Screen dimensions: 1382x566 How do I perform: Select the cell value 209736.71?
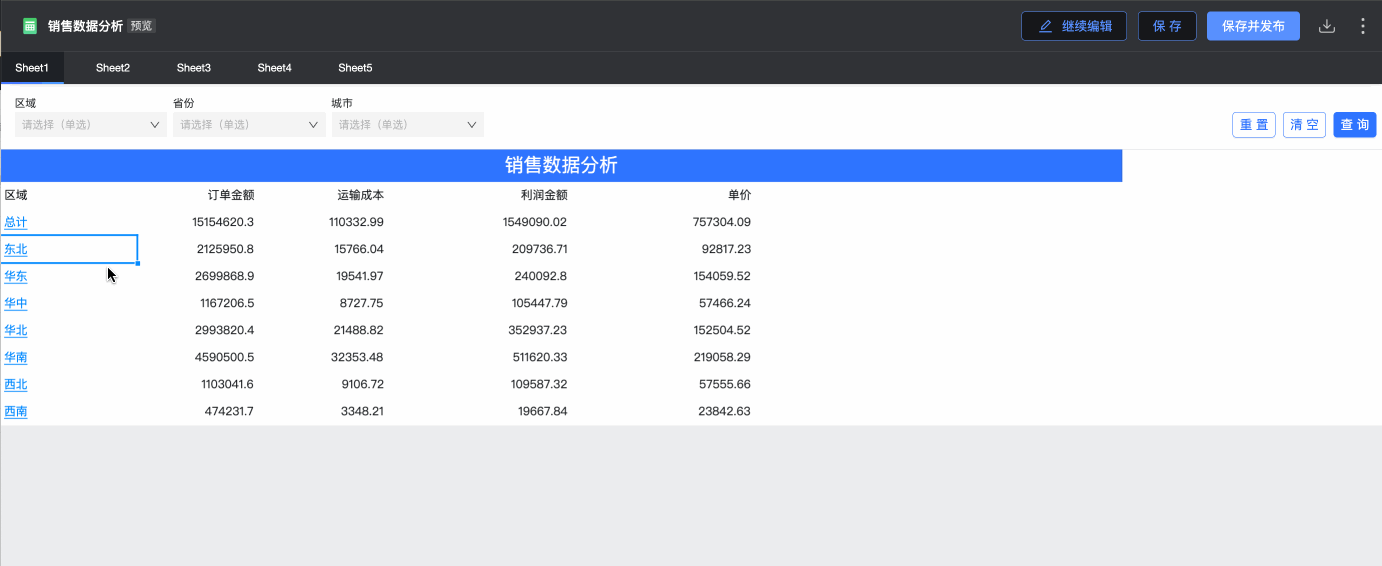[539, 249]
